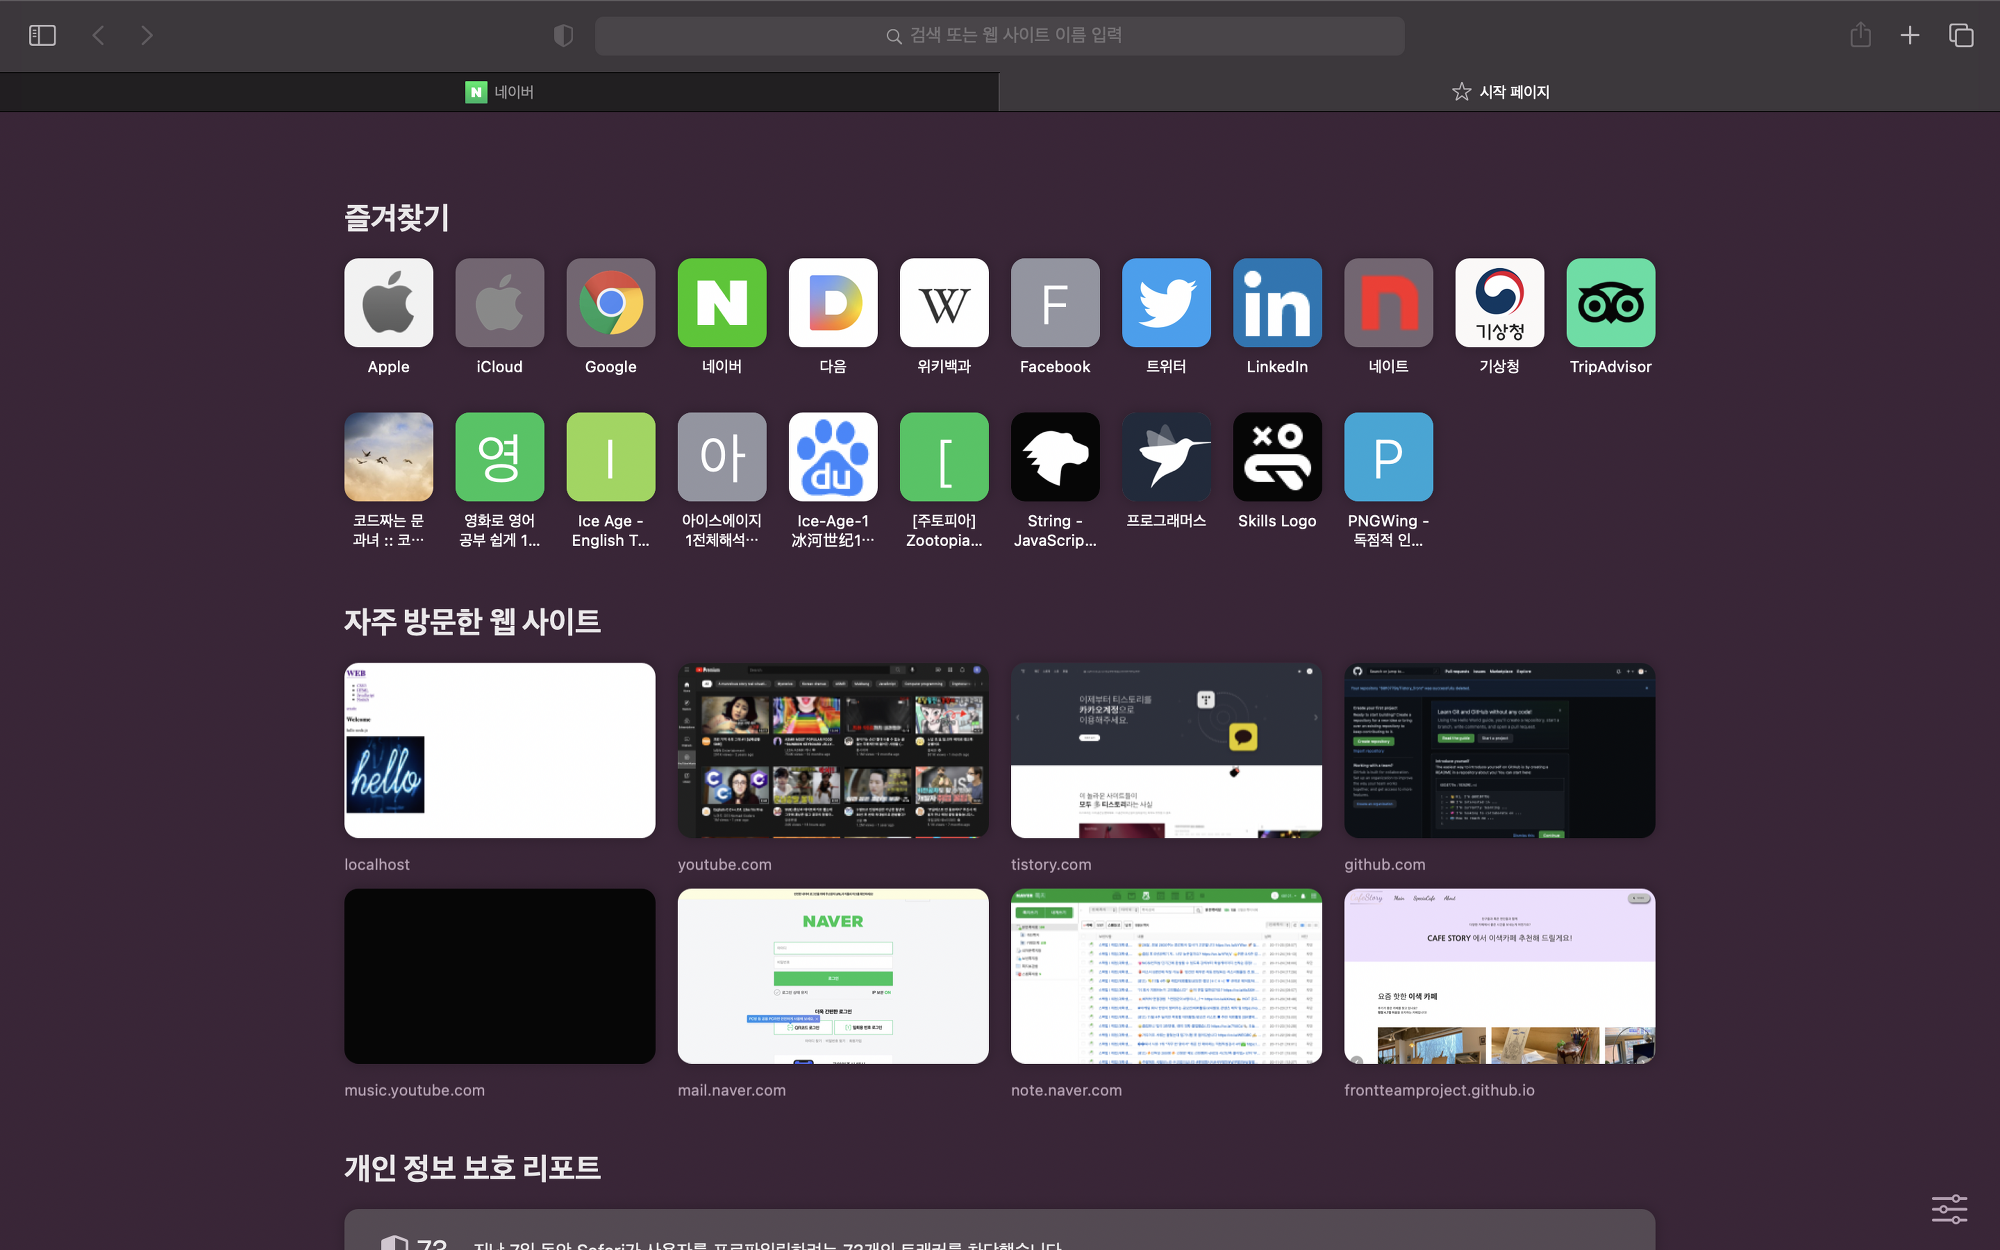Open the Baidu Ice-Age-1 favorite
The width and height of the screenshot is (2000, 1250).
(x=832, y=457)
